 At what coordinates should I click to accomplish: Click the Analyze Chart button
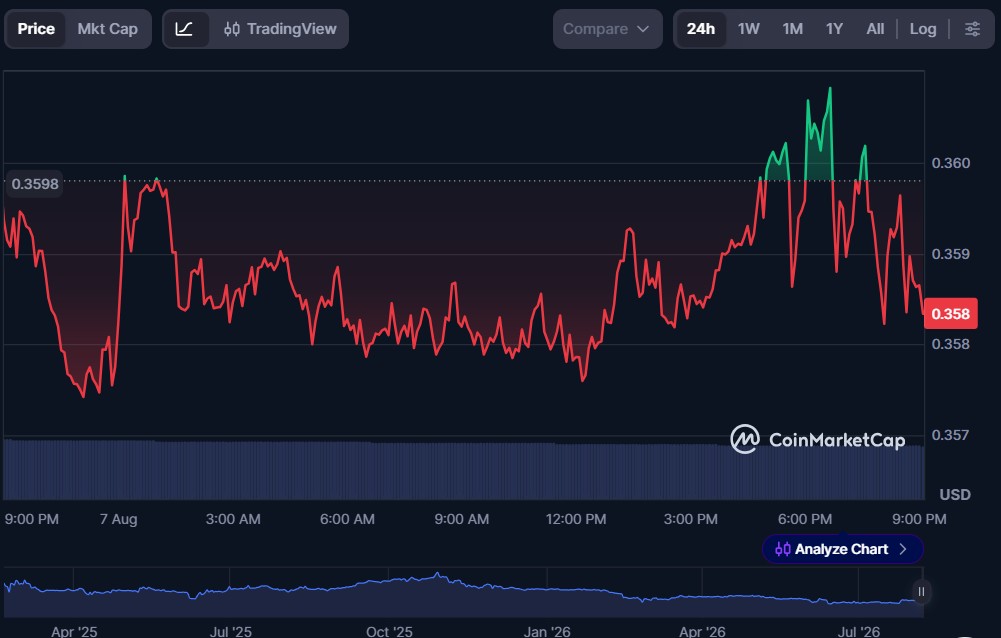click(842, 549)
